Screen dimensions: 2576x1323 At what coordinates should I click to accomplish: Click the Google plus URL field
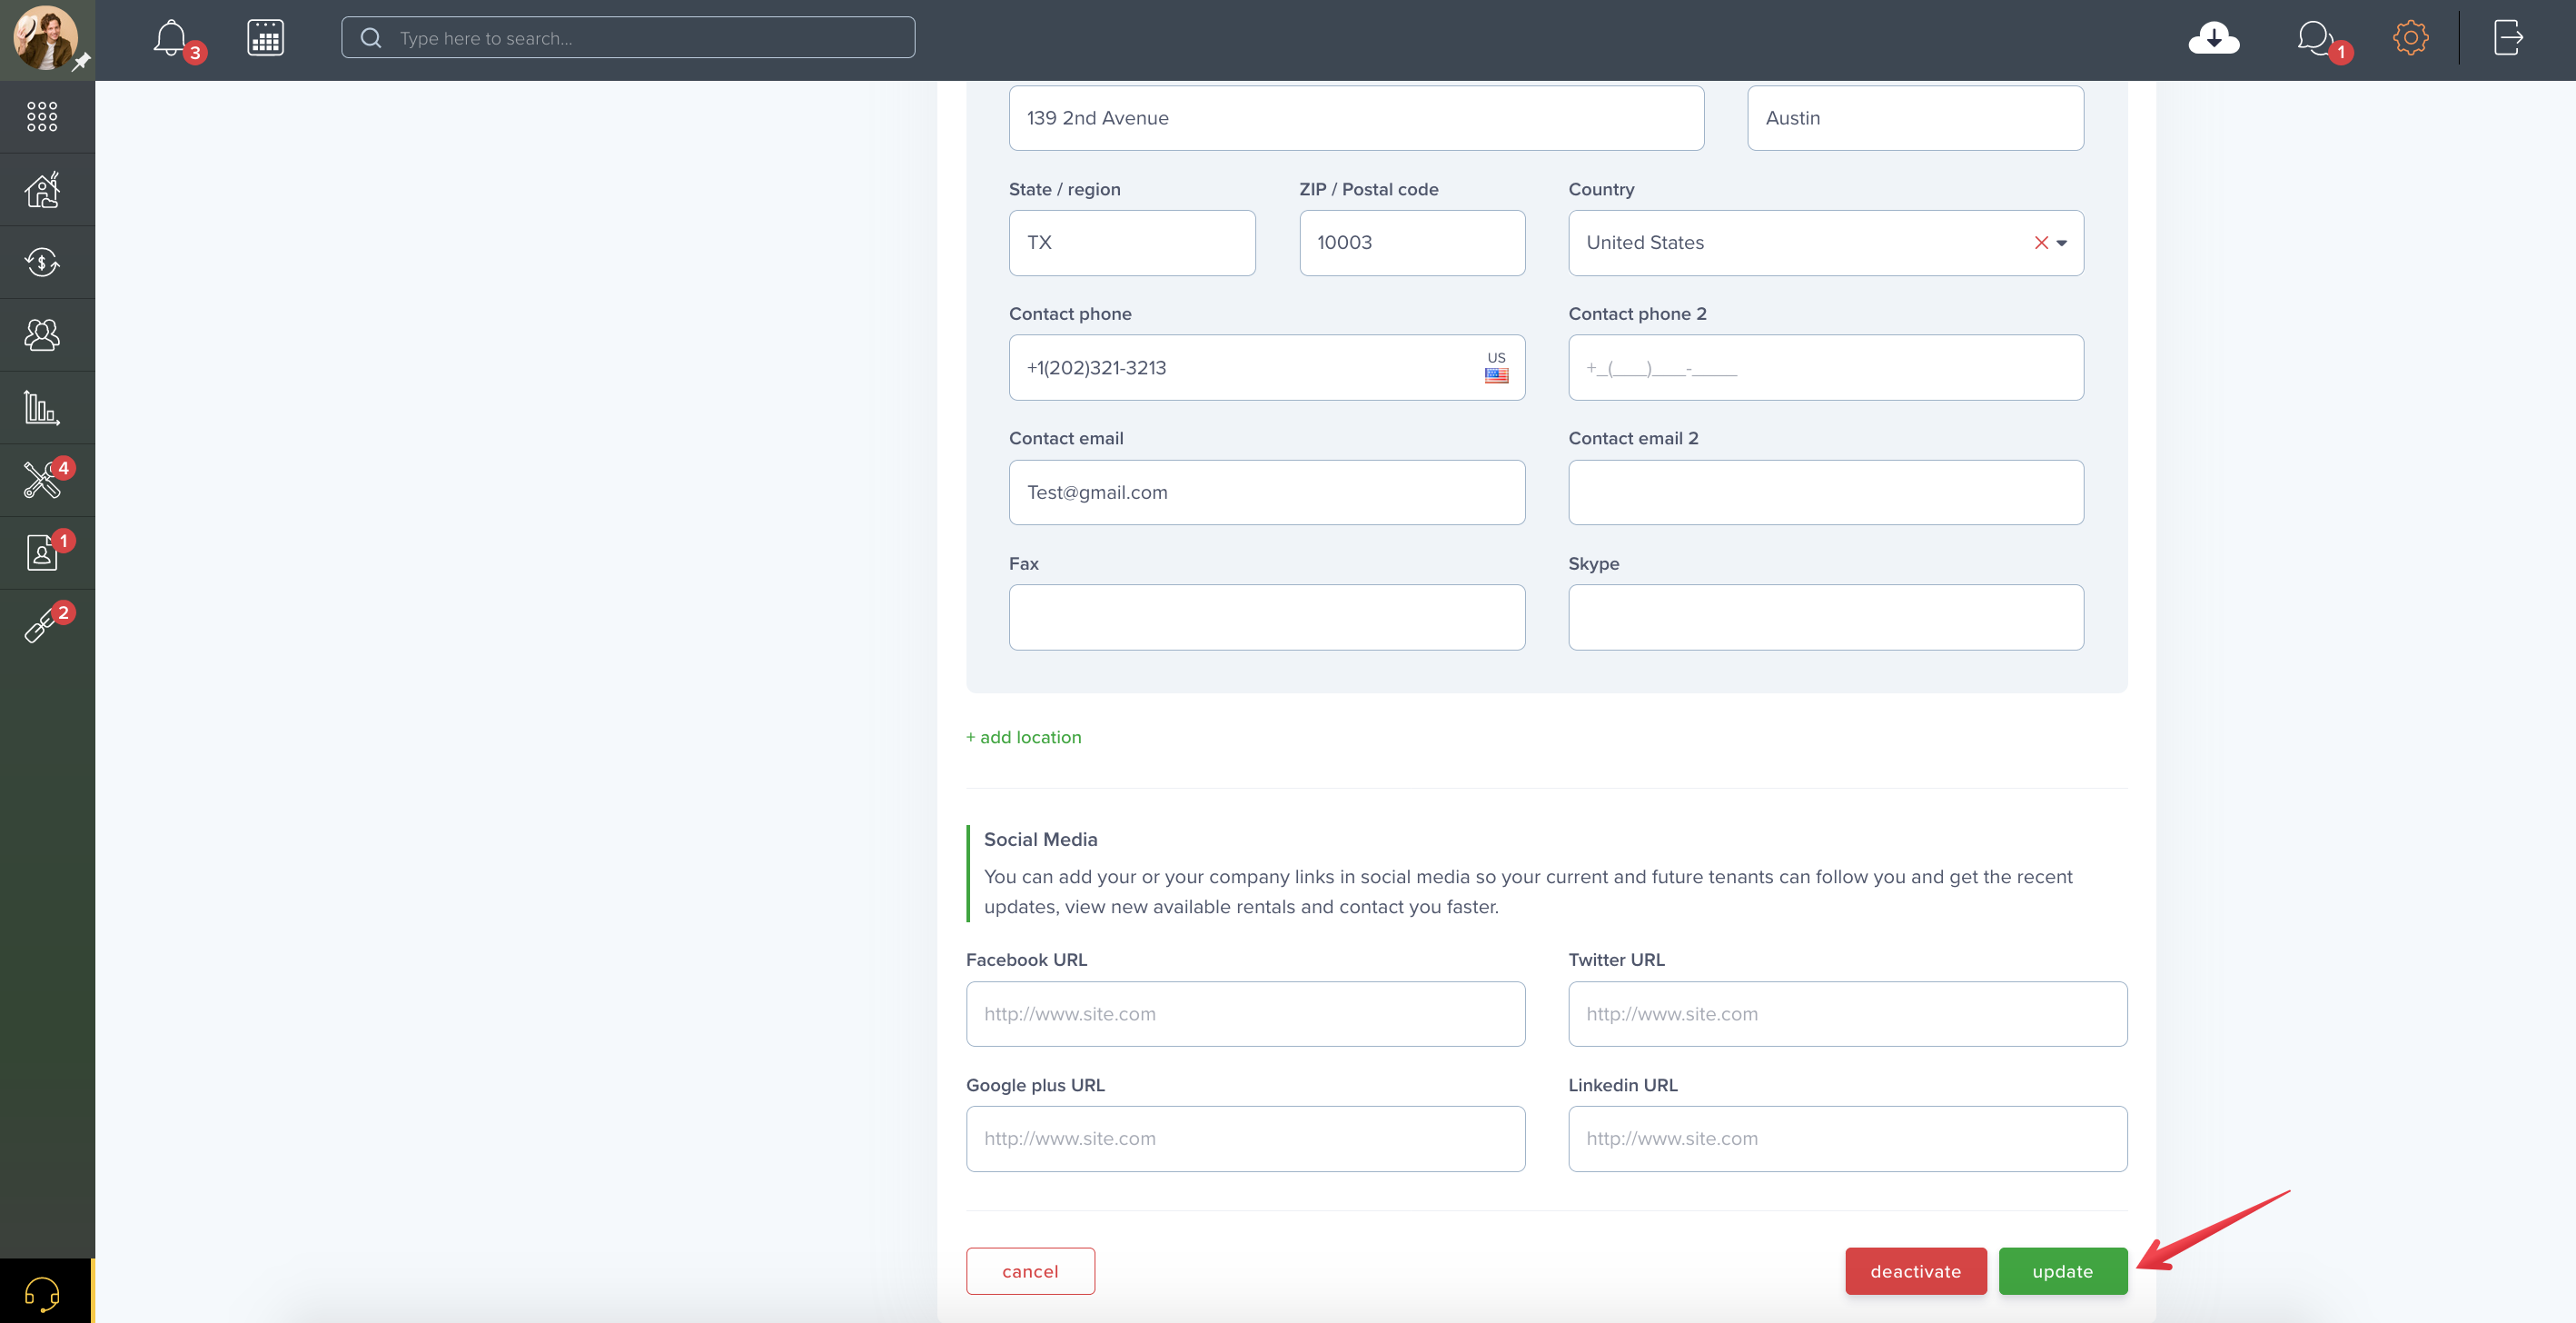click(x=1245, y=1139)
